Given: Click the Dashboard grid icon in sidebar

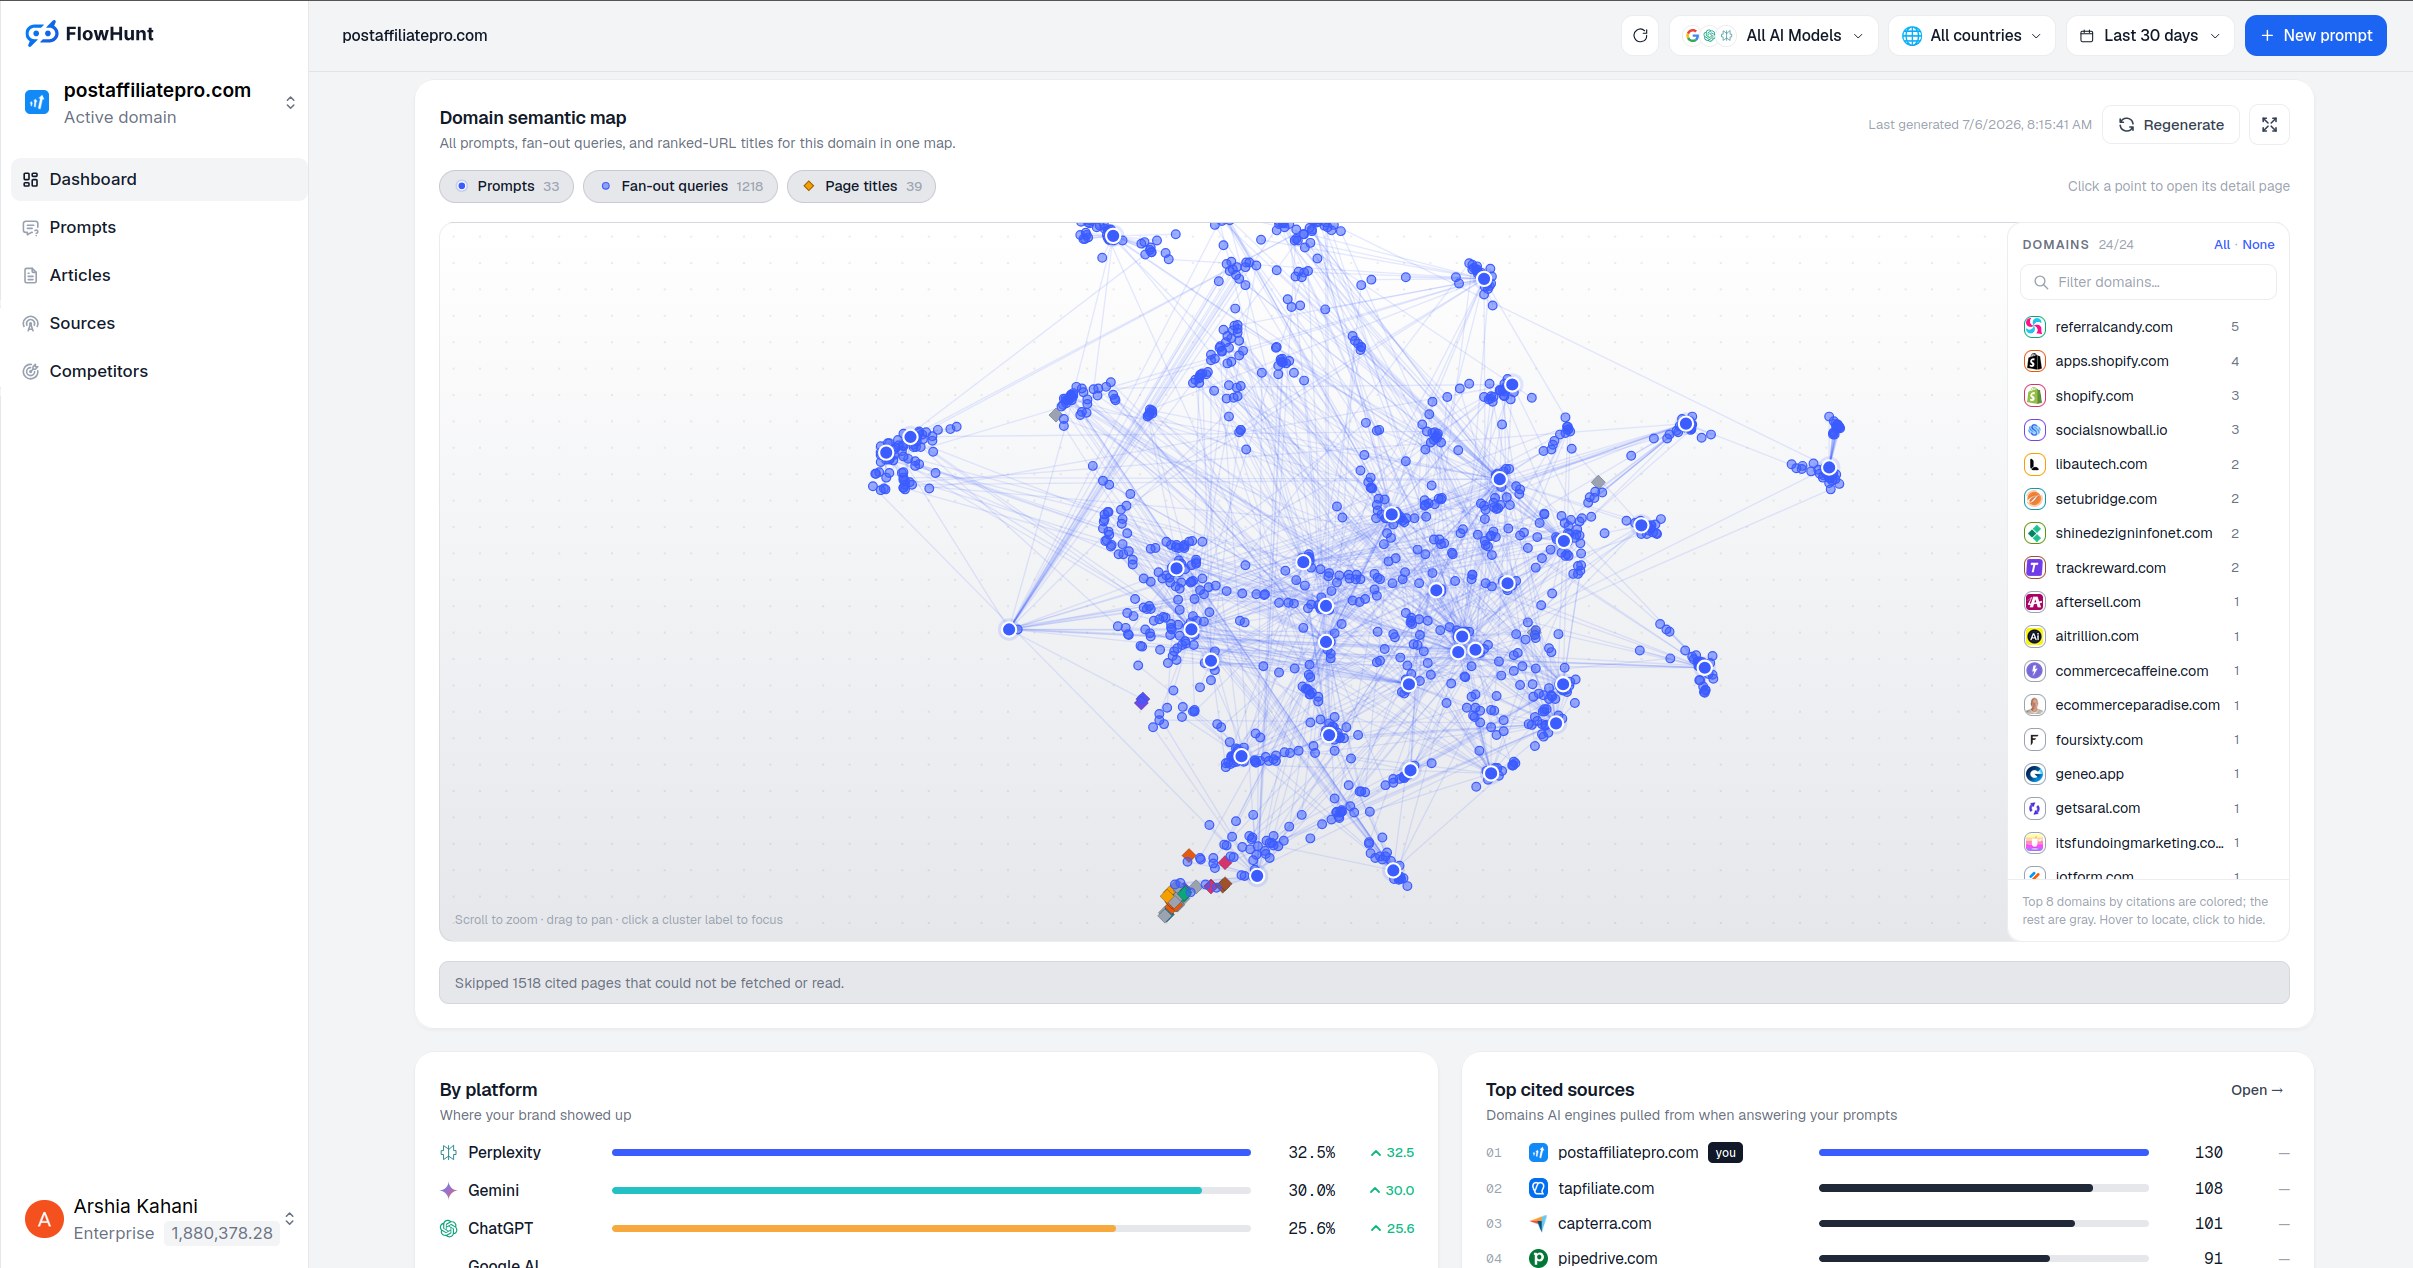Looking at the screenshot, I should 31,179.
